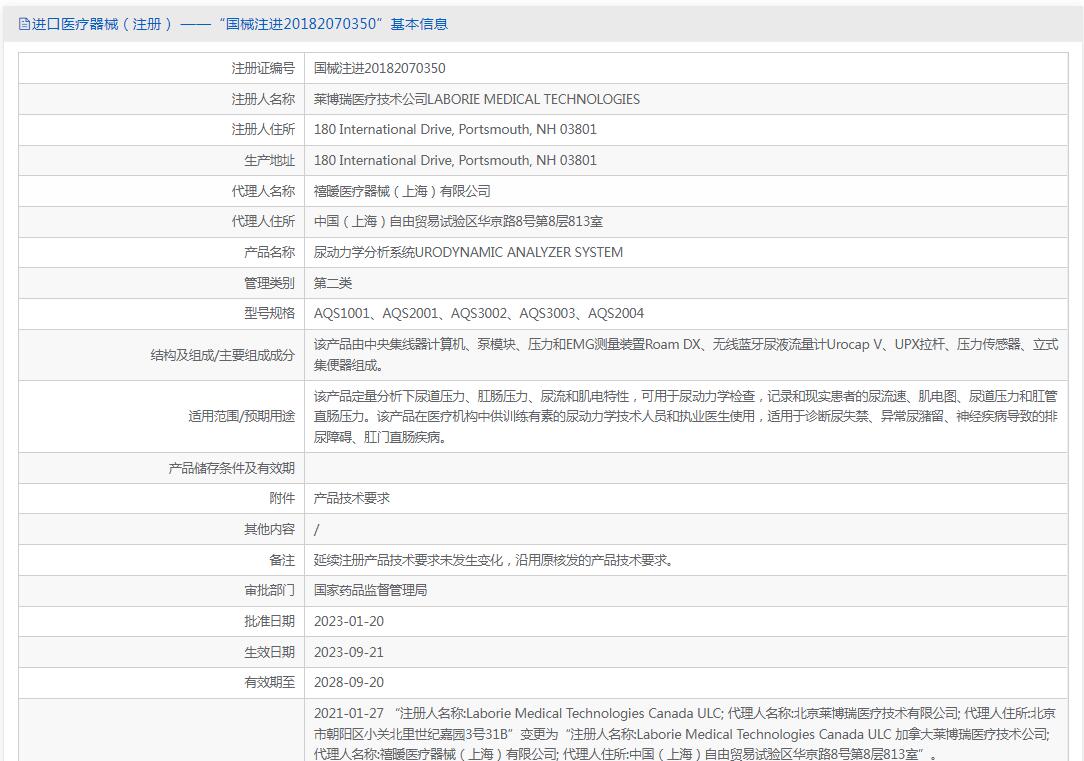Select the effective date 2023-09-21
This screenshot has height=761, width=1084.
(348, 652)
